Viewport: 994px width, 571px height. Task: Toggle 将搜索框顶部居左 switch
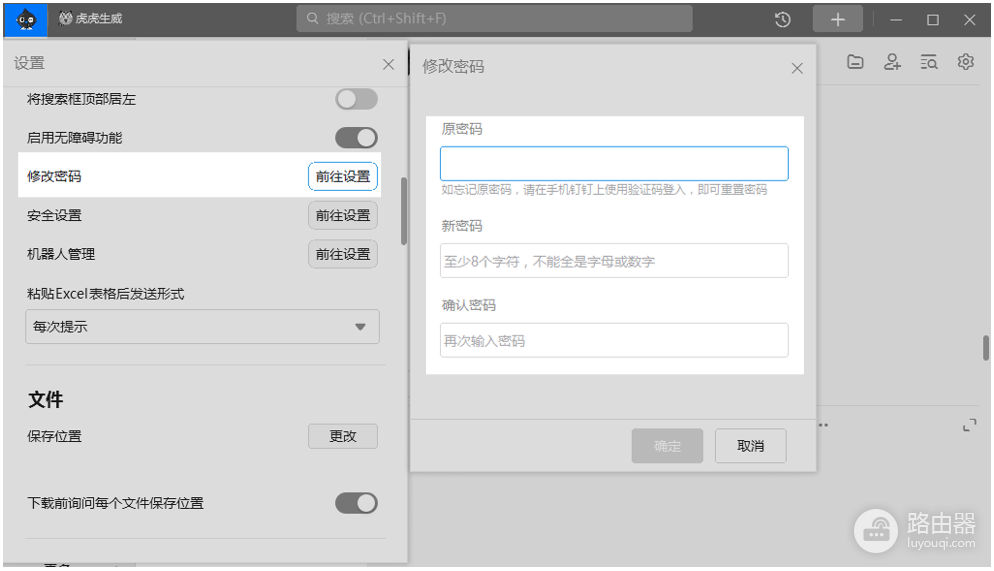(x=356, y=99)
